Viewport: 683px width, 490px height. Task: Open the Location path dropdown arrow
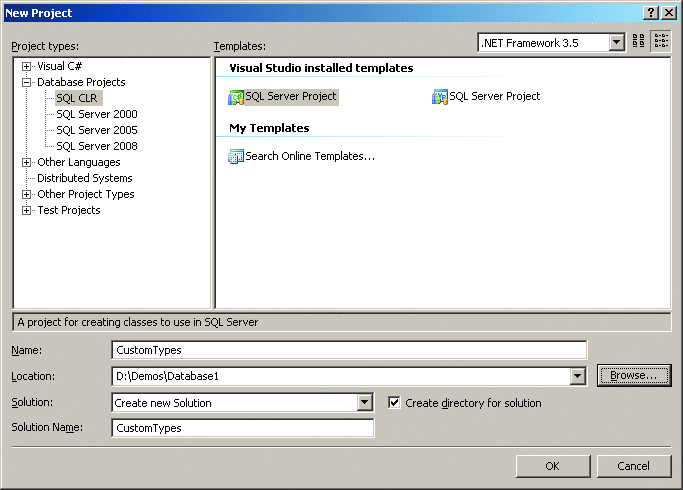tap(578, 376)
